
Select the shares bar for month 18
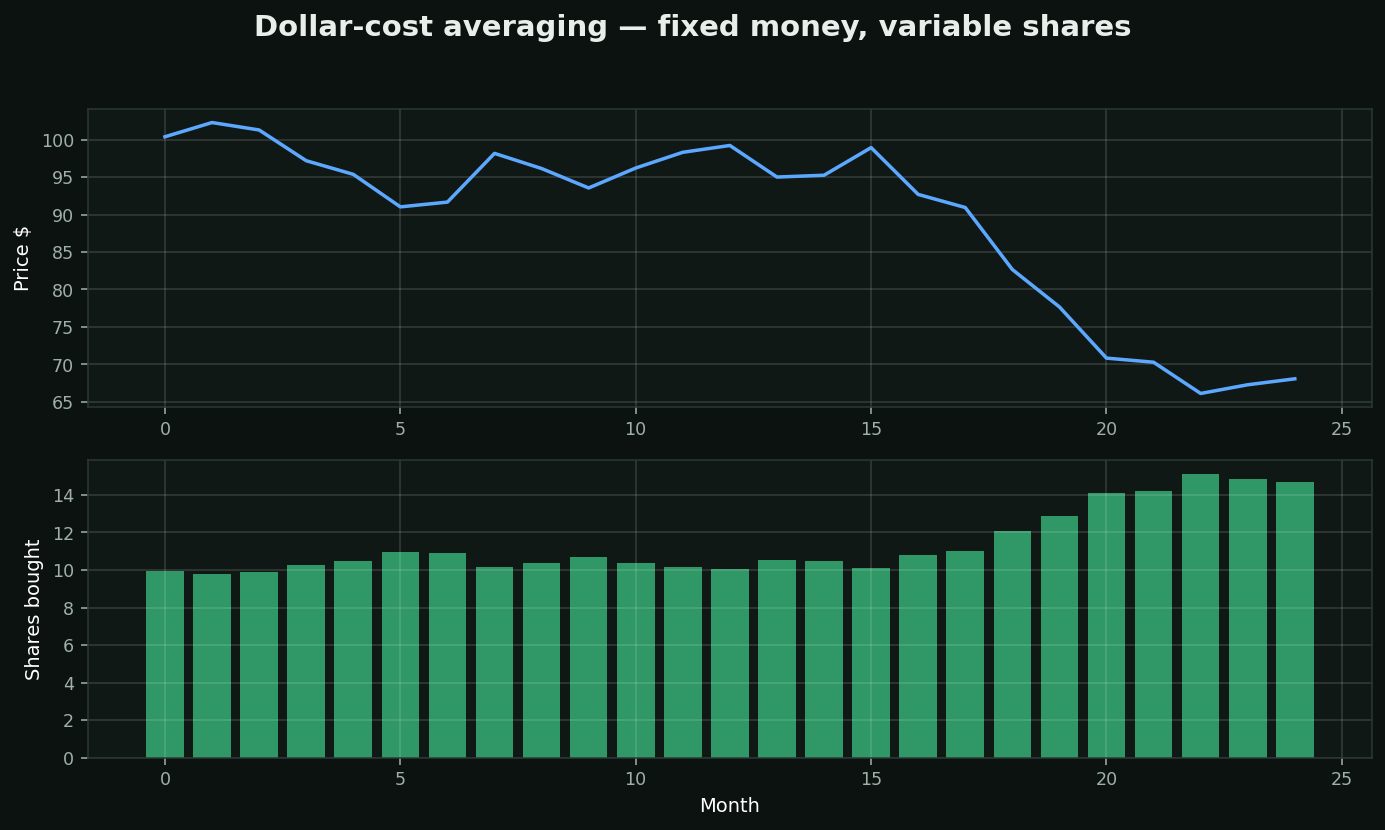click(1012, 644)
